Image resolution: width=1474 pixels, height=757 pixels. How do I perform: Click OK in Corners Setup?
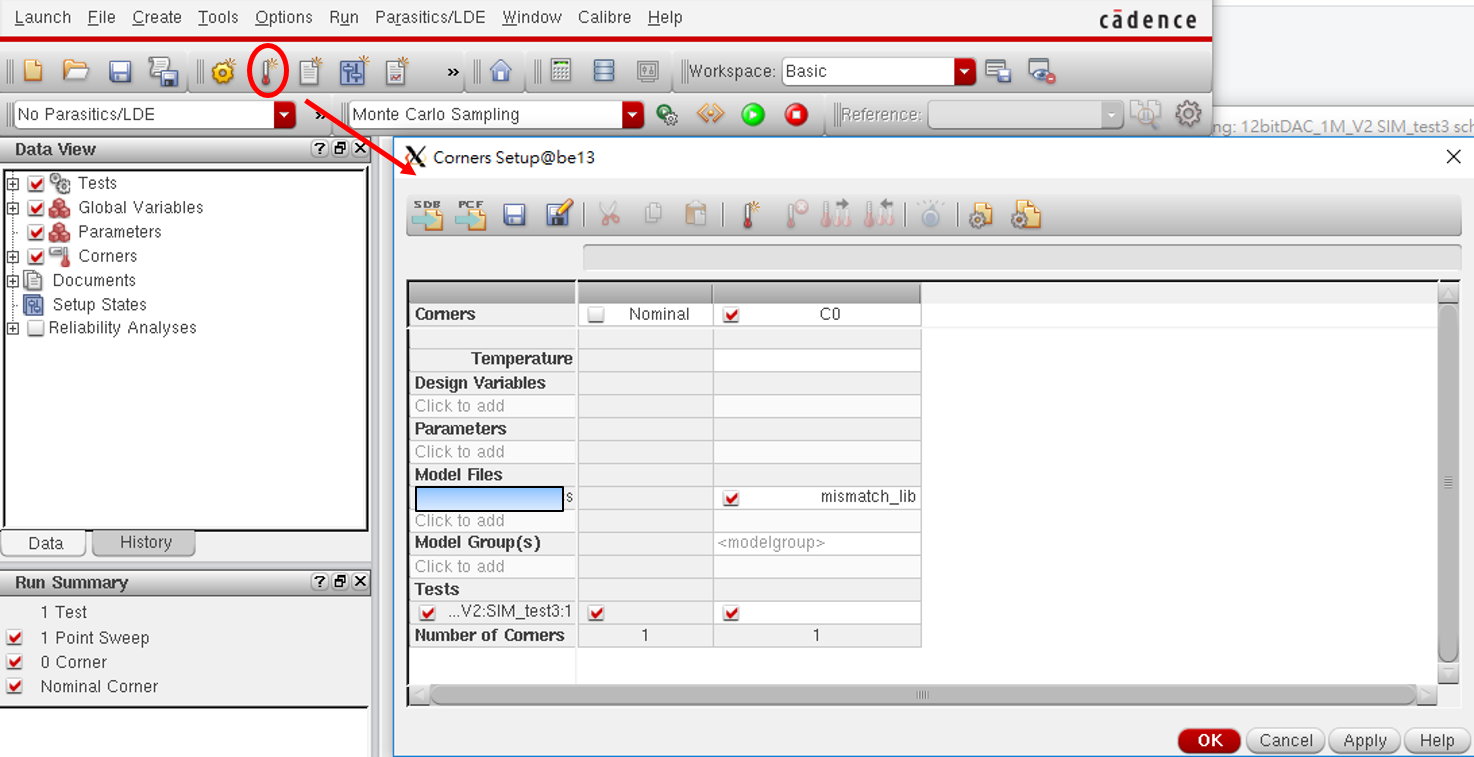tap(1210, 740)
